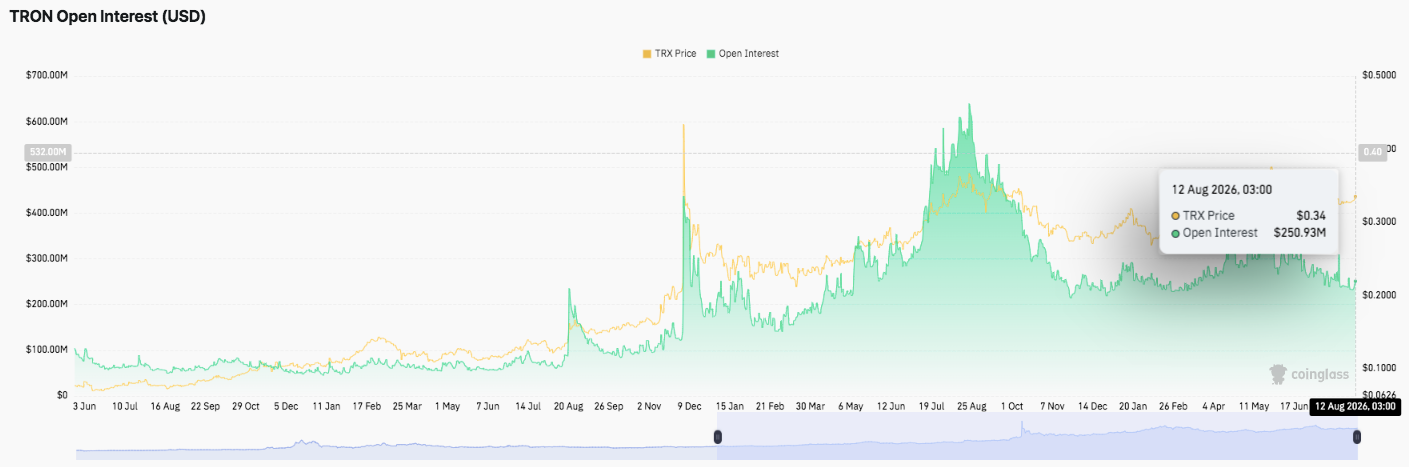Click the 30 Mar x-axis label

click(x=810, y=407)
